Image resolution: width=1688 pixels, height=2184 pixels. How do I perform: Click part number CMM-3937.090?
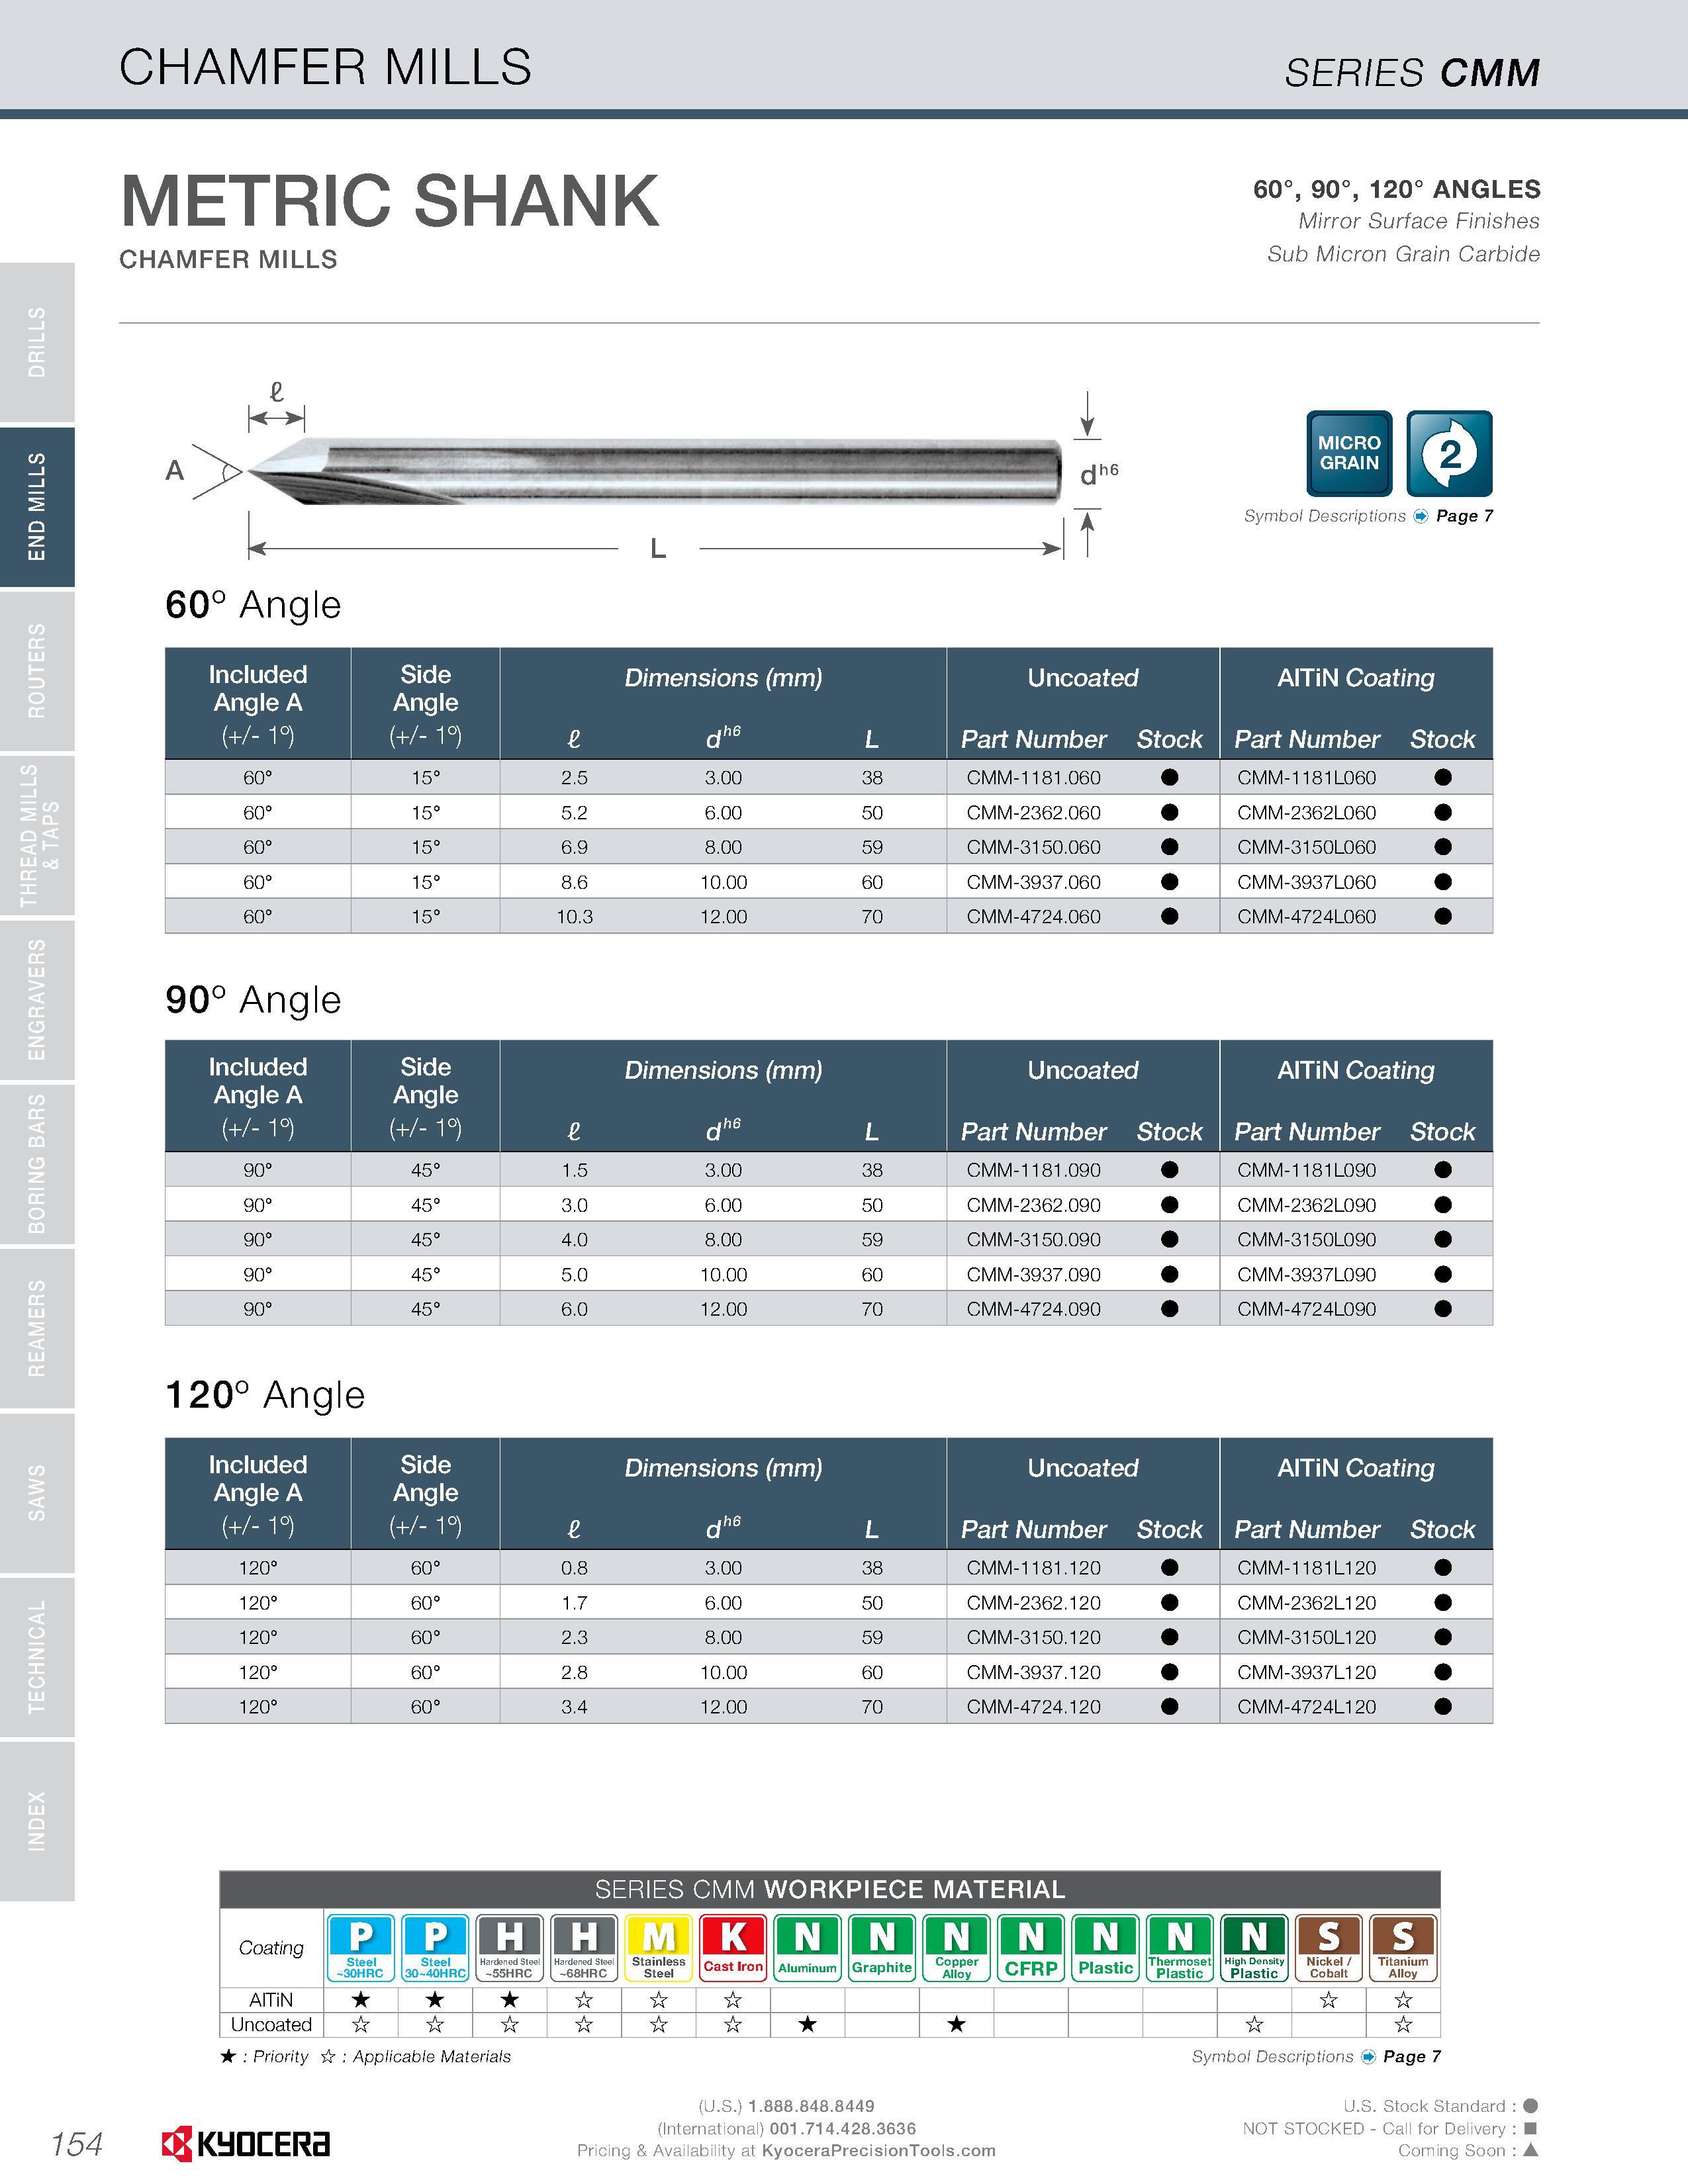click(x=1033, y=1274)
